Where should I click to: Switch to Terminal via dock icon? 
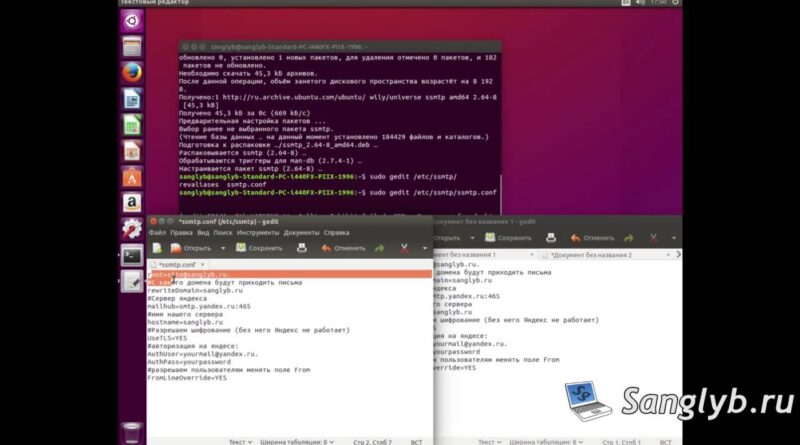click(132, 255)
